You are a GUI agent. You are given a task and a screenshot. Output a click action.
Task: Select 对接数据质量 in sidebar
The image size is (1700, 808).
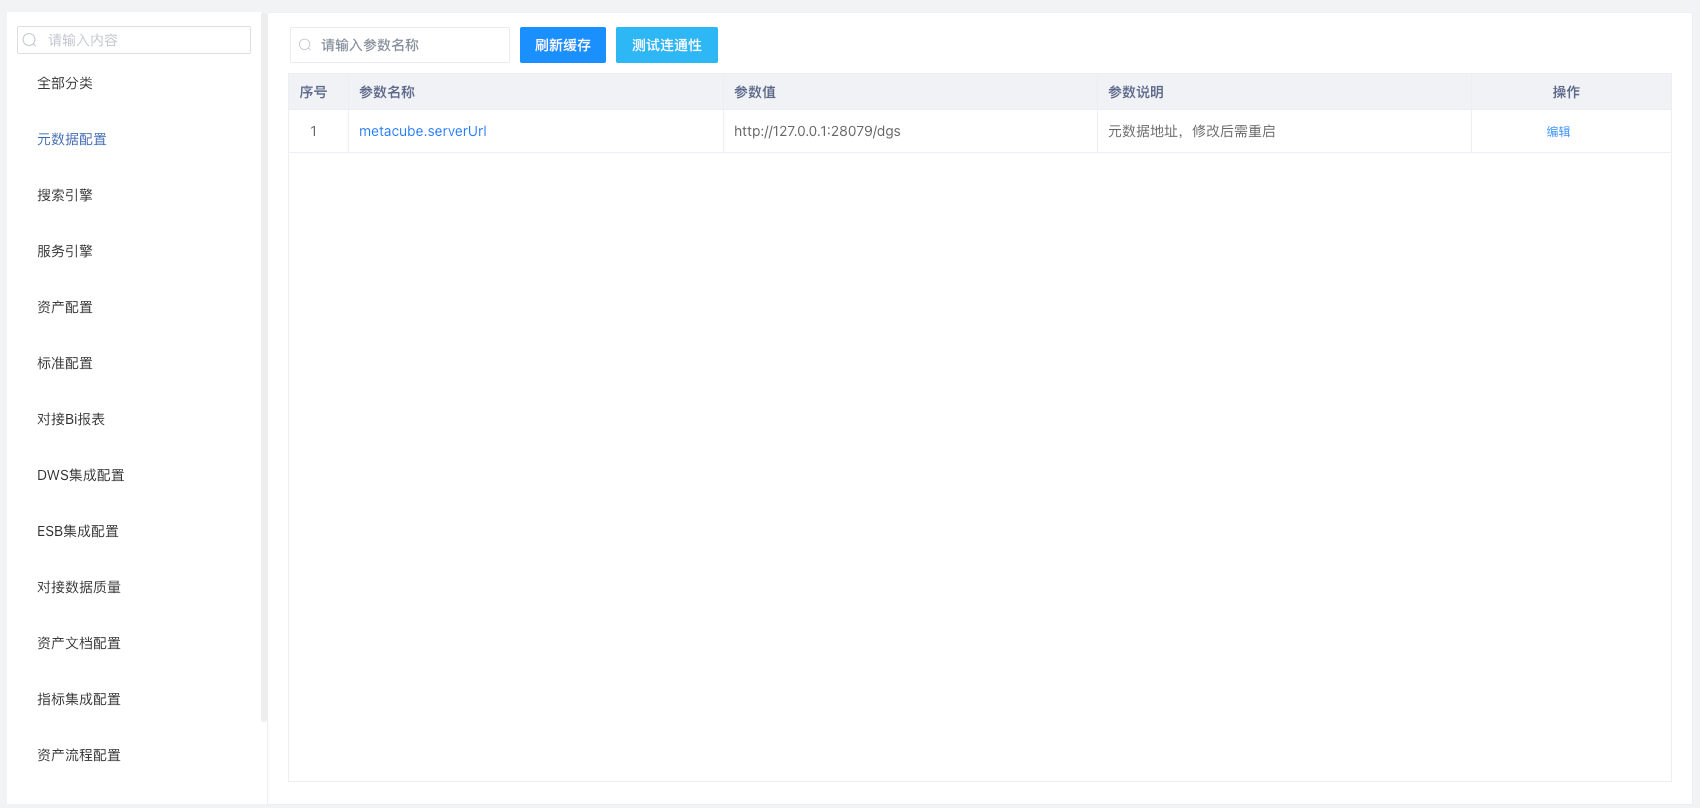pyautogui.click(x=79, y=587)
